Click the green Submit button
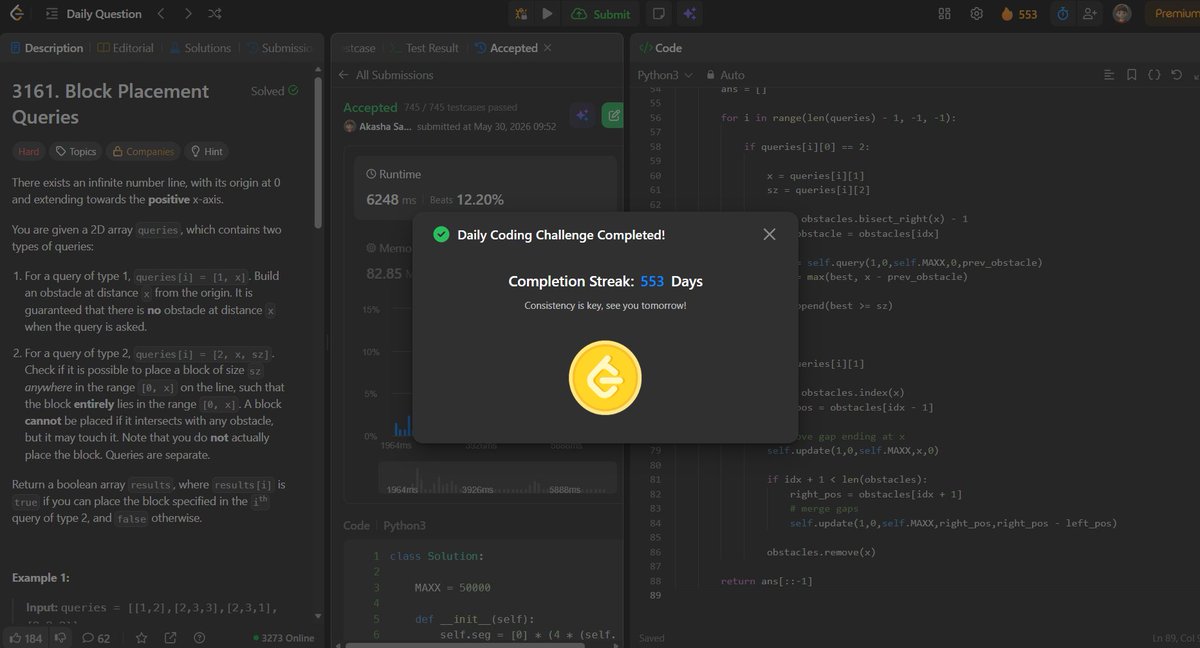Image resolution: width=1200 pixels, height=648 pixels. (x=602, y=14)
